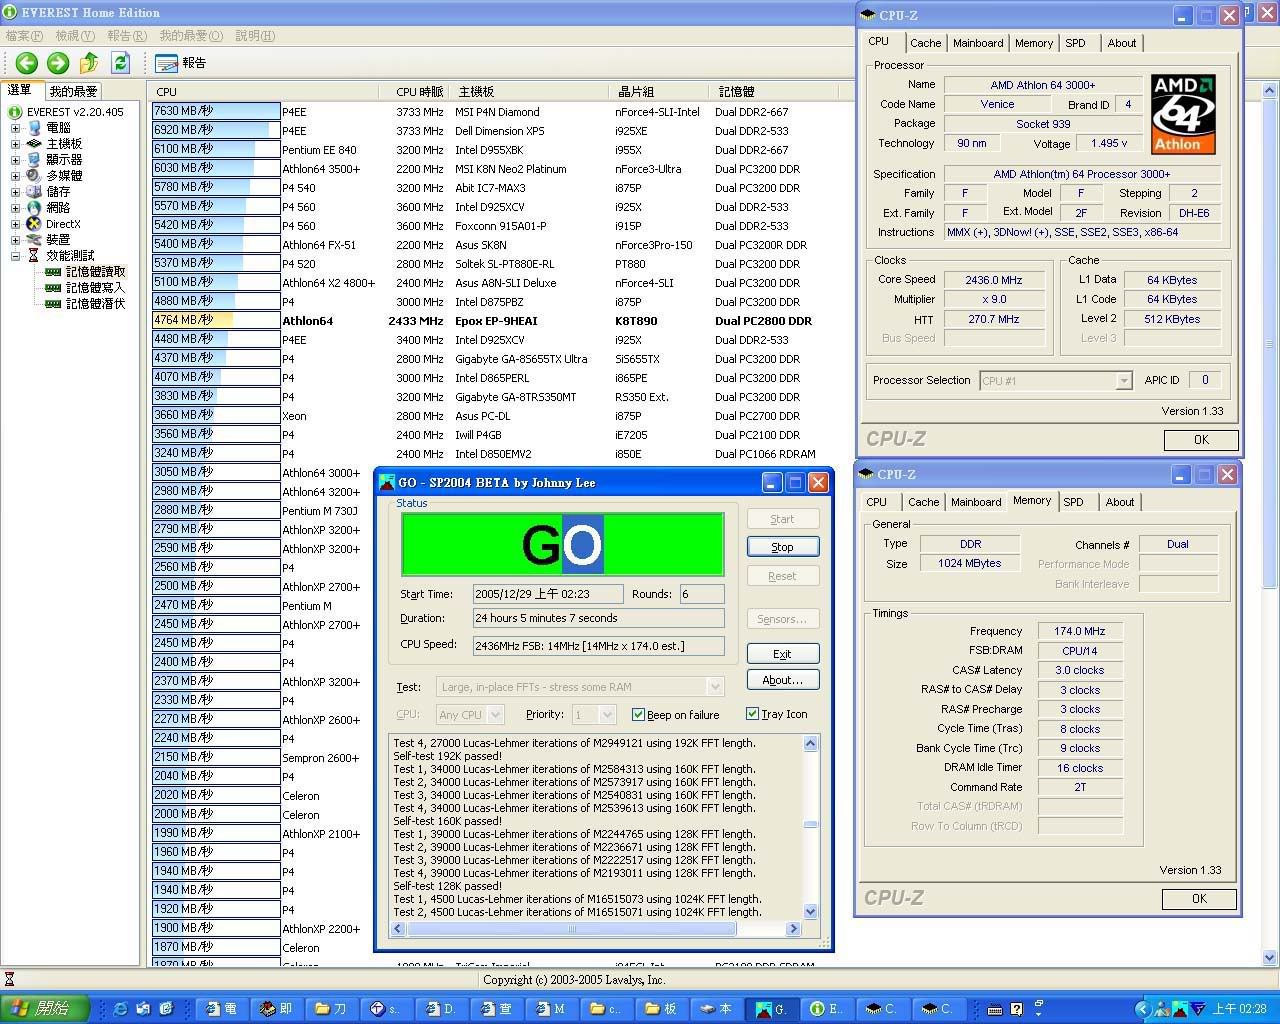Open the 檔案 menu in EVEREST

pos(26,36)
